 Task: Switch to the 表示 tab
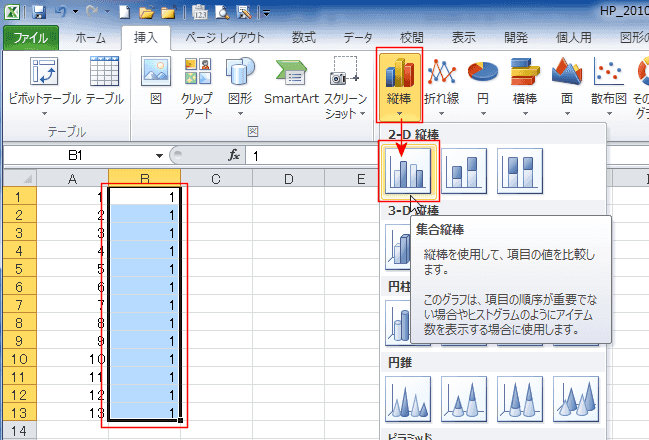(x=464, y=38)
